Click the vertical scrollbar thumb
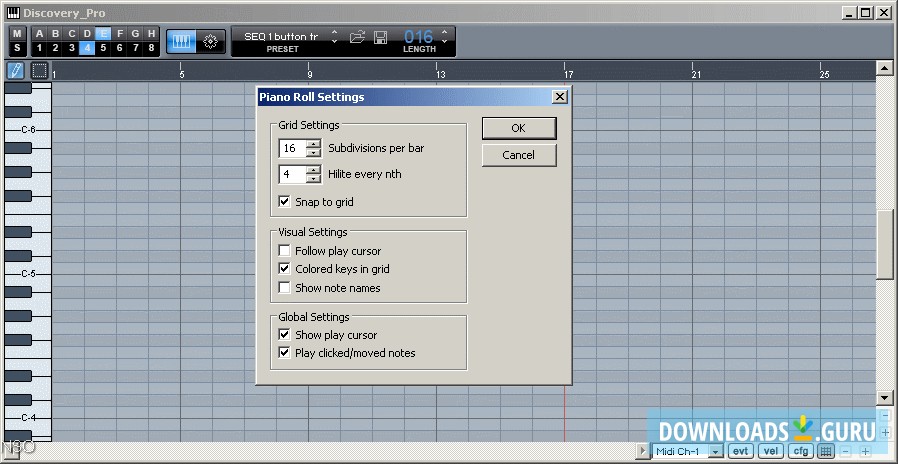This screenshot has height=464, width=898. click(x=884, y=245)
